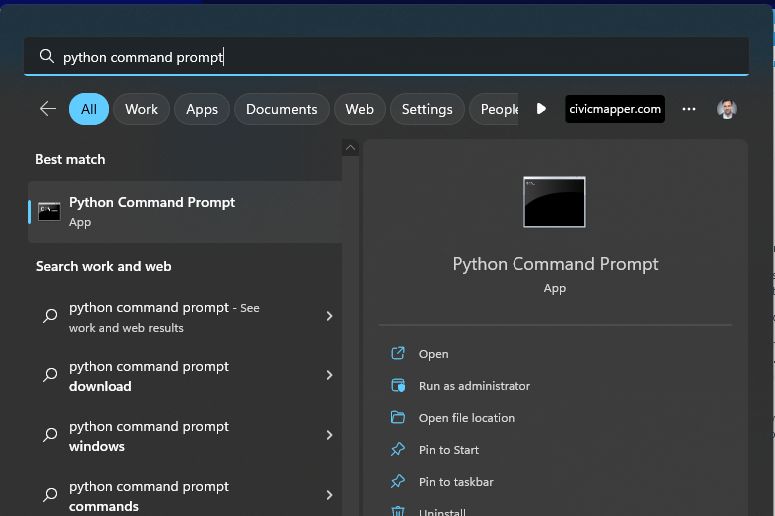
Task: Click the Uninstall trash can icon
Action: [x=398, y=511]
